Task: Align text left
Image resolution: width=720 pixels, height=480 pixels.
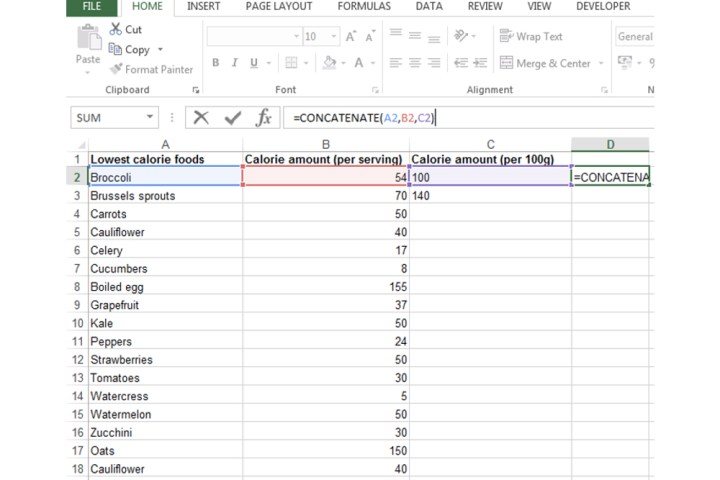Action: 395,62
